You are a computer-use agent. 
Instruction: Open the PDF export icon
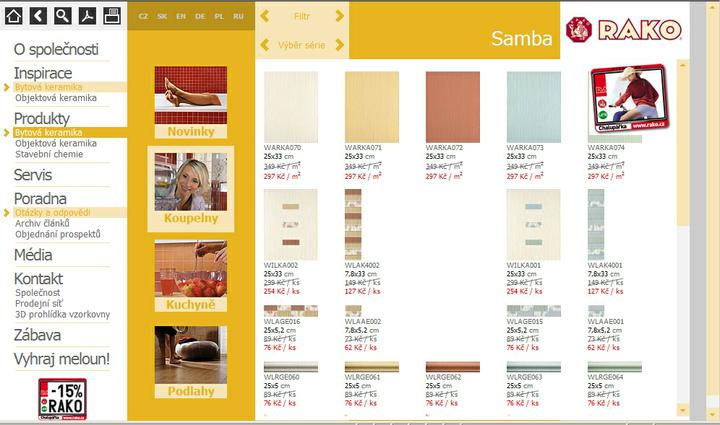(87, 16)
